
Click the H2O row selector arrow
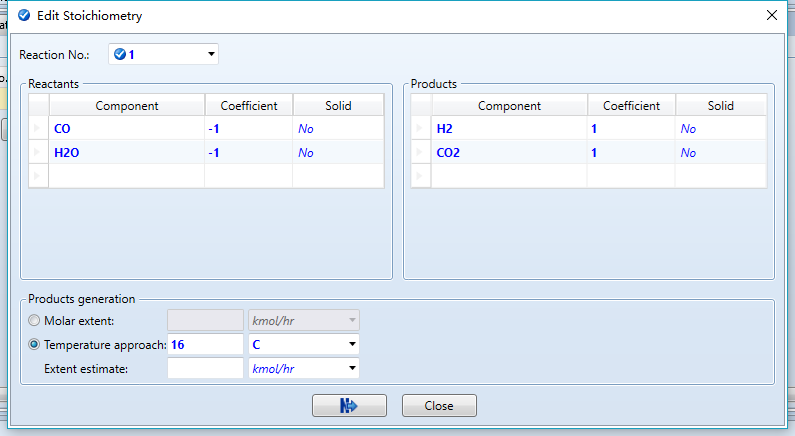click(39, 153)
